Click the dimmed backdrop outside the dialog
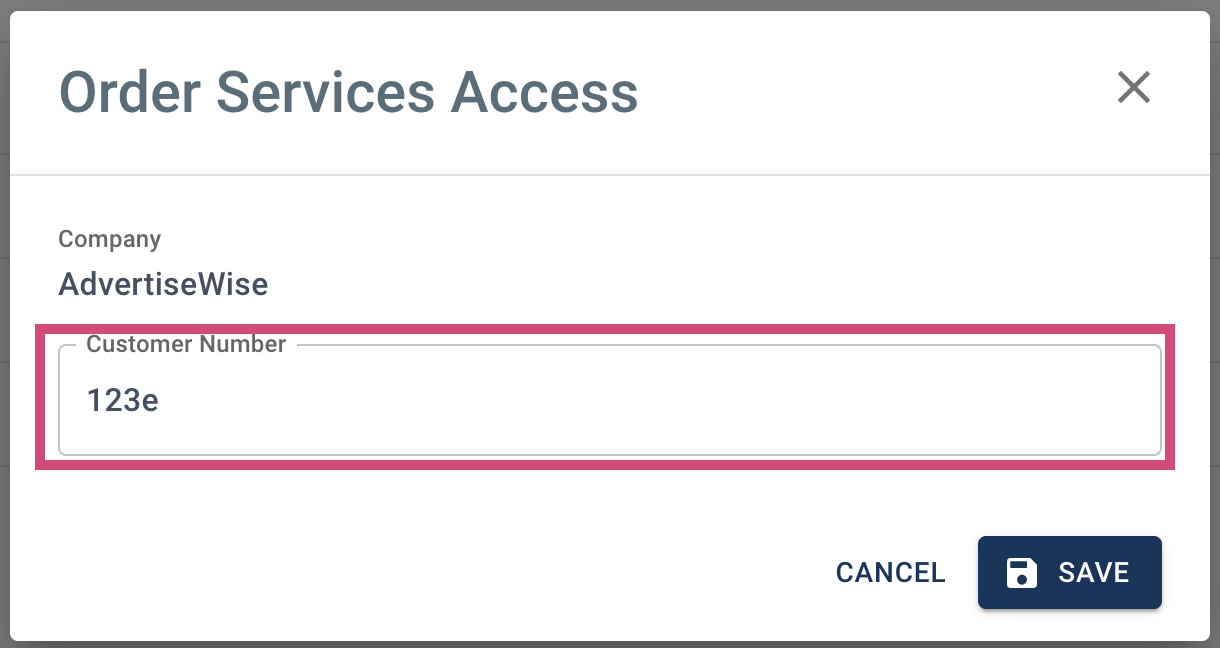This screenshot has height=648, width=1220. tap(5, 300)
